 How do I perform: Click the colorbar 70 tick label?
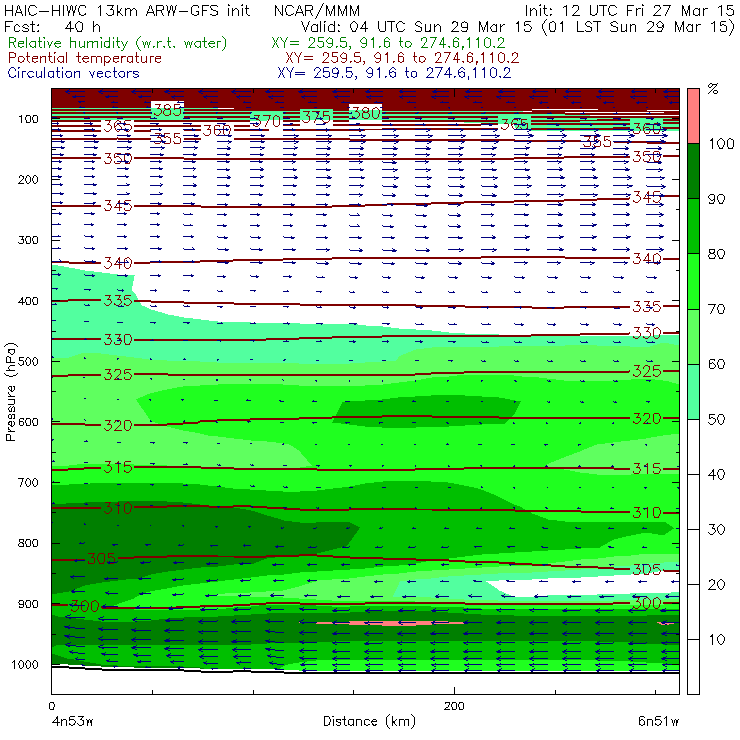click(716, 309)
